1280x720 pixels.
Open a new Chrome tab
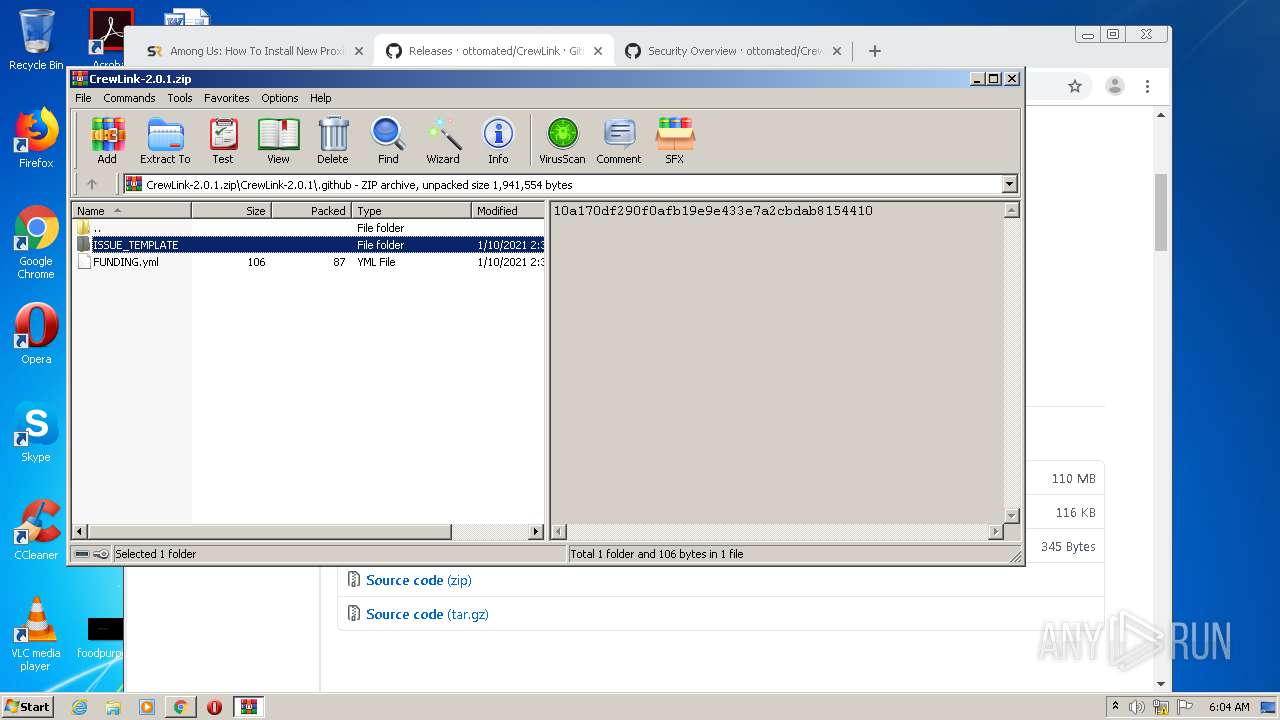coord(874,51)
